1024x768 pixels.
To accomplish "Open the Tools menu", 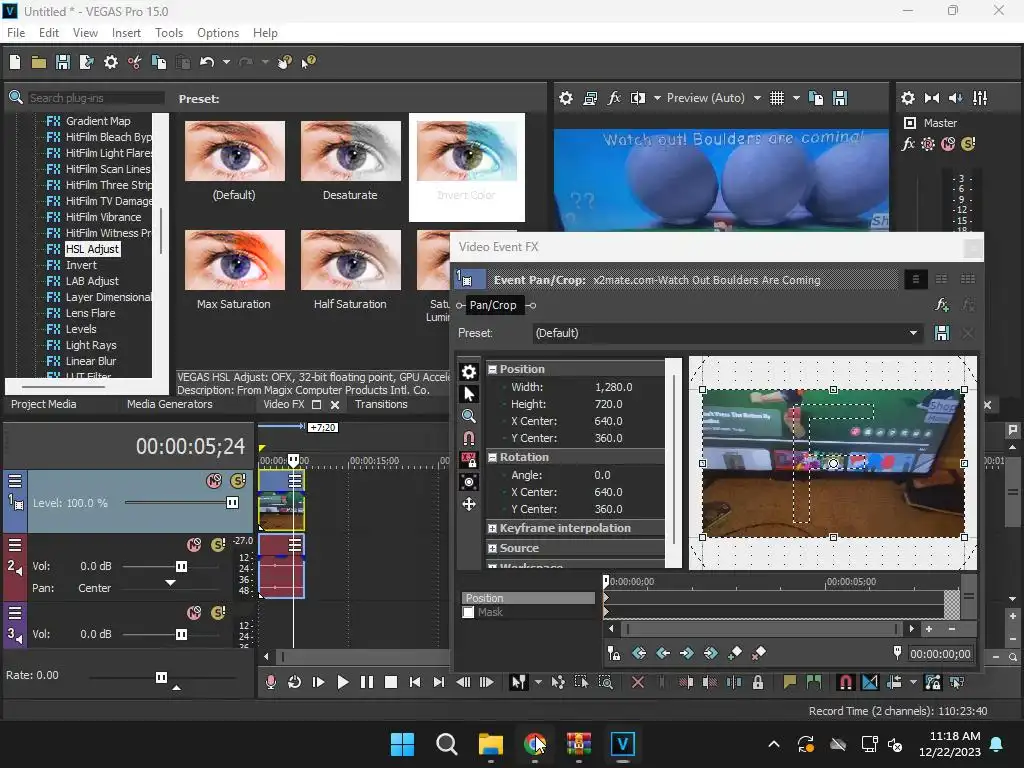I will coord(169,33).
